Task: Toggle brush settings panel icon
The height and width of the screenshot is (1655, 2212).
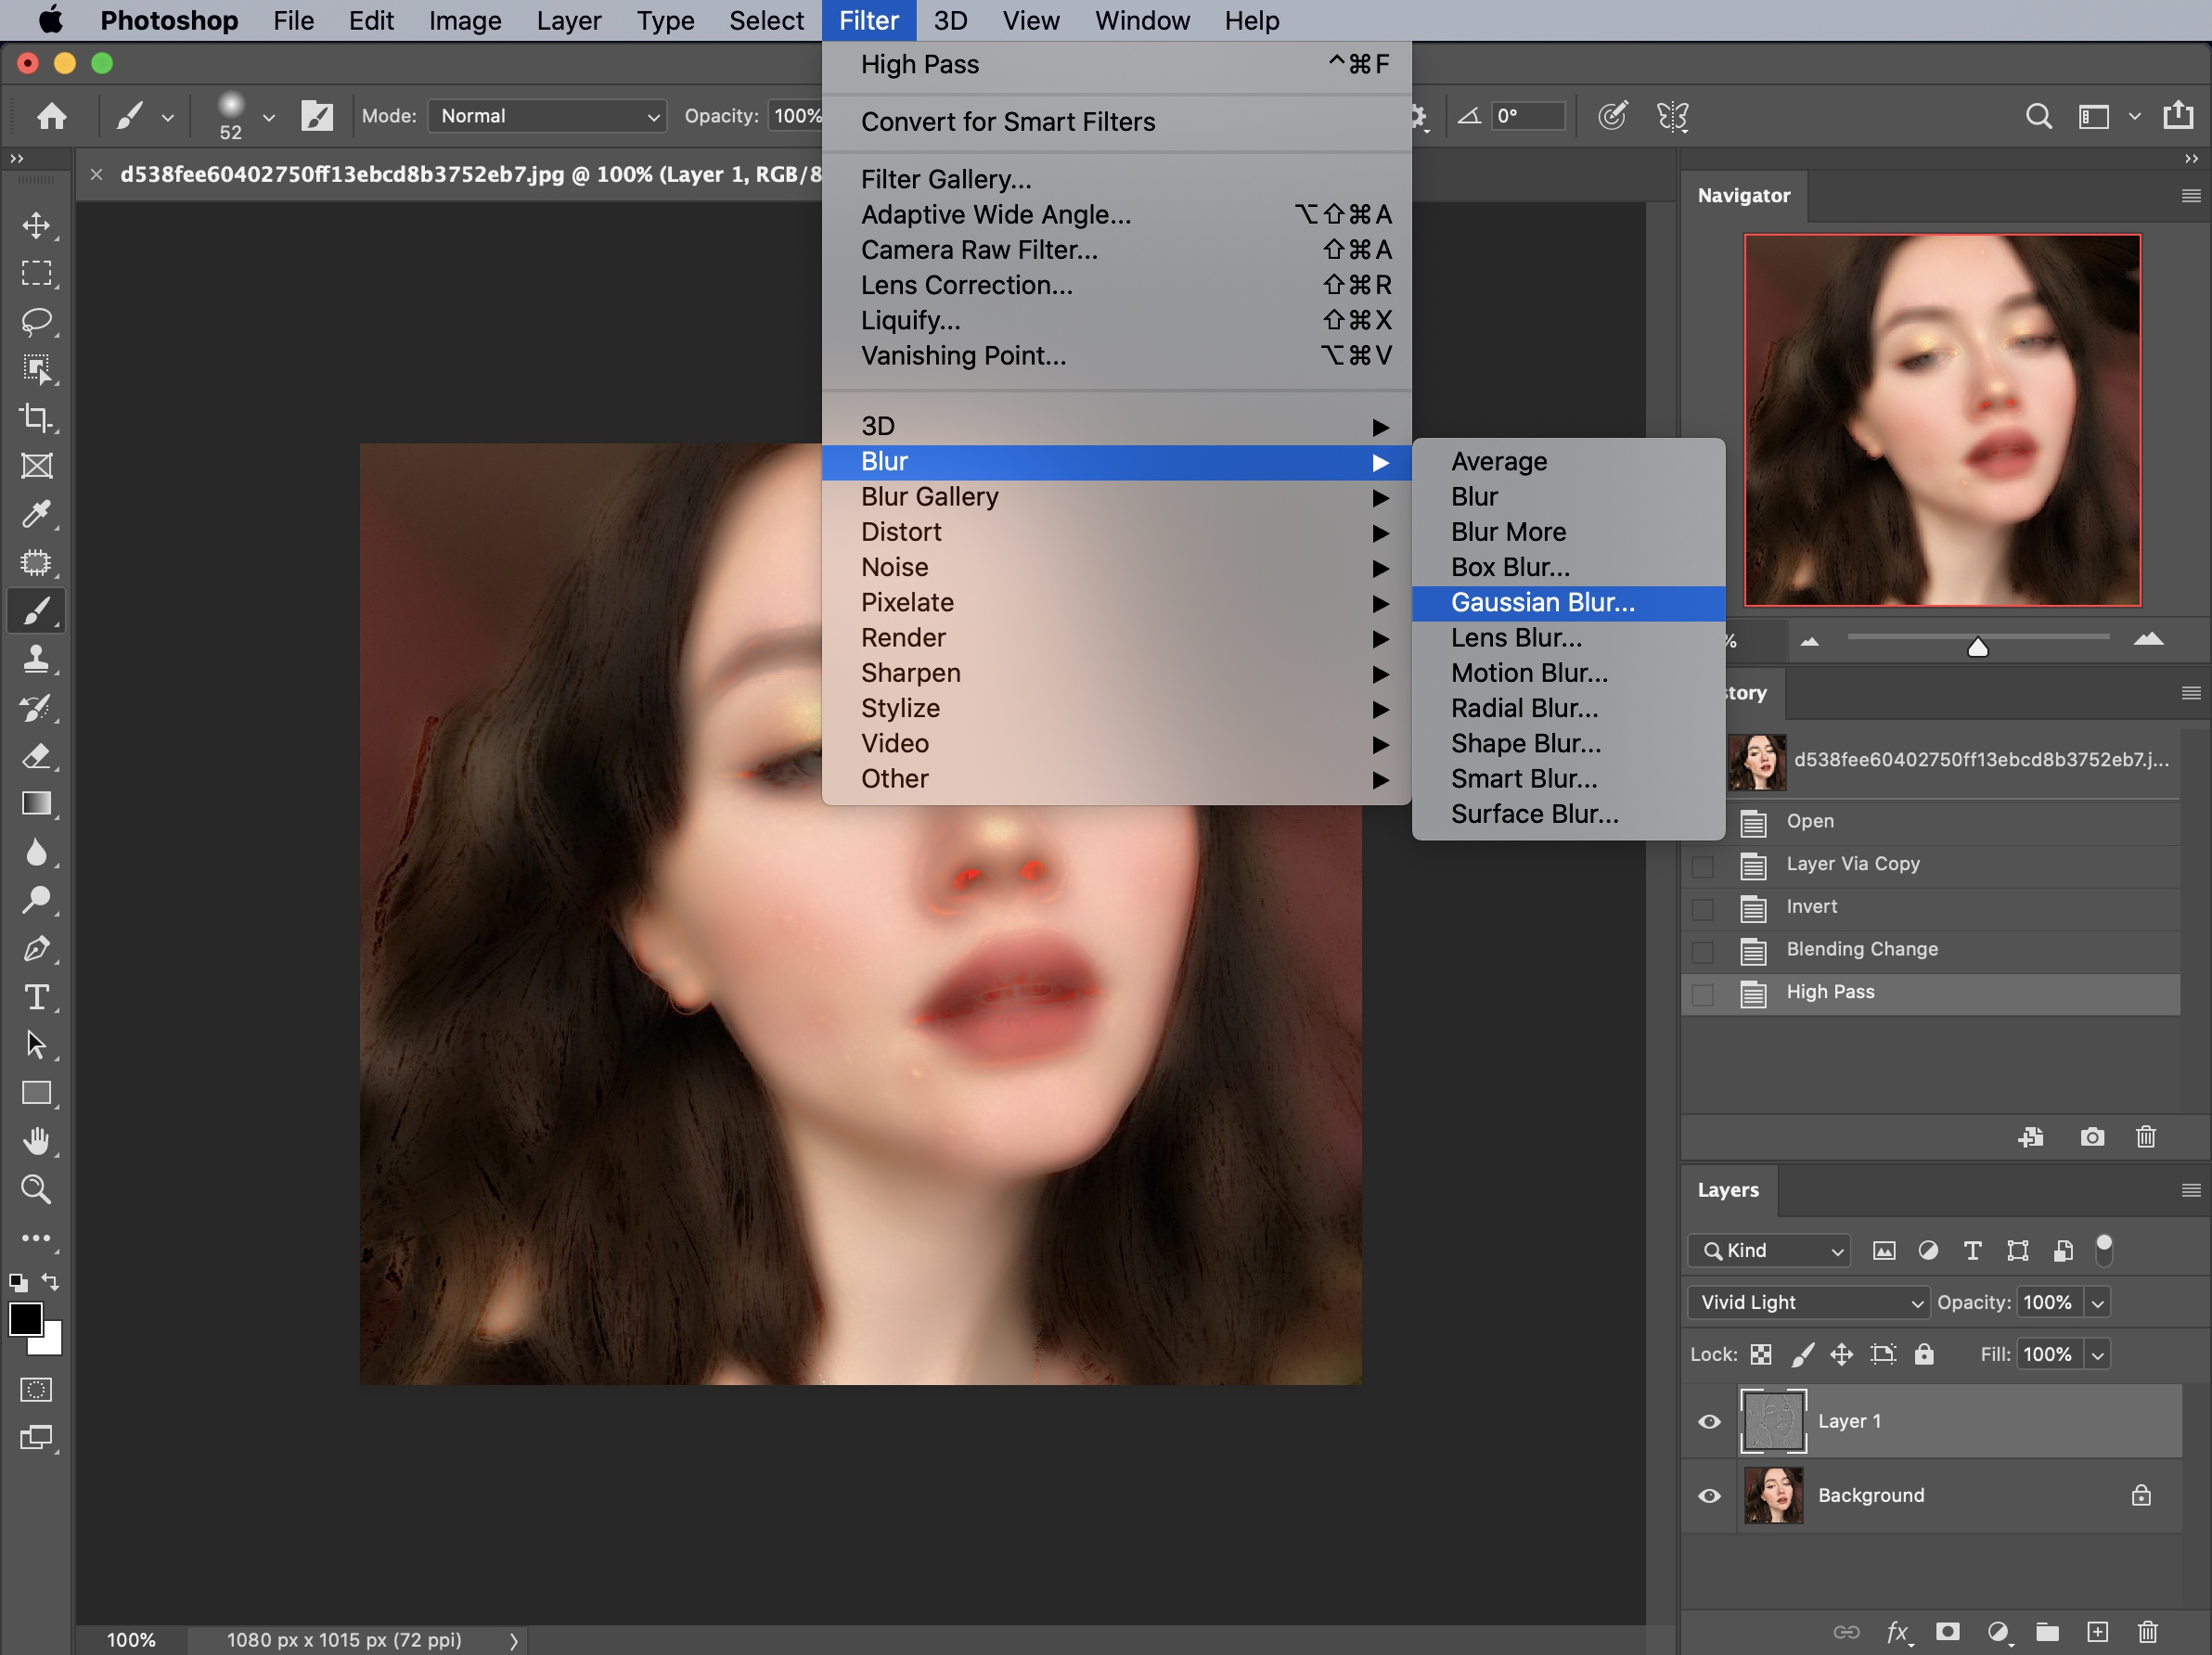Action: click(x=317, y=116)
